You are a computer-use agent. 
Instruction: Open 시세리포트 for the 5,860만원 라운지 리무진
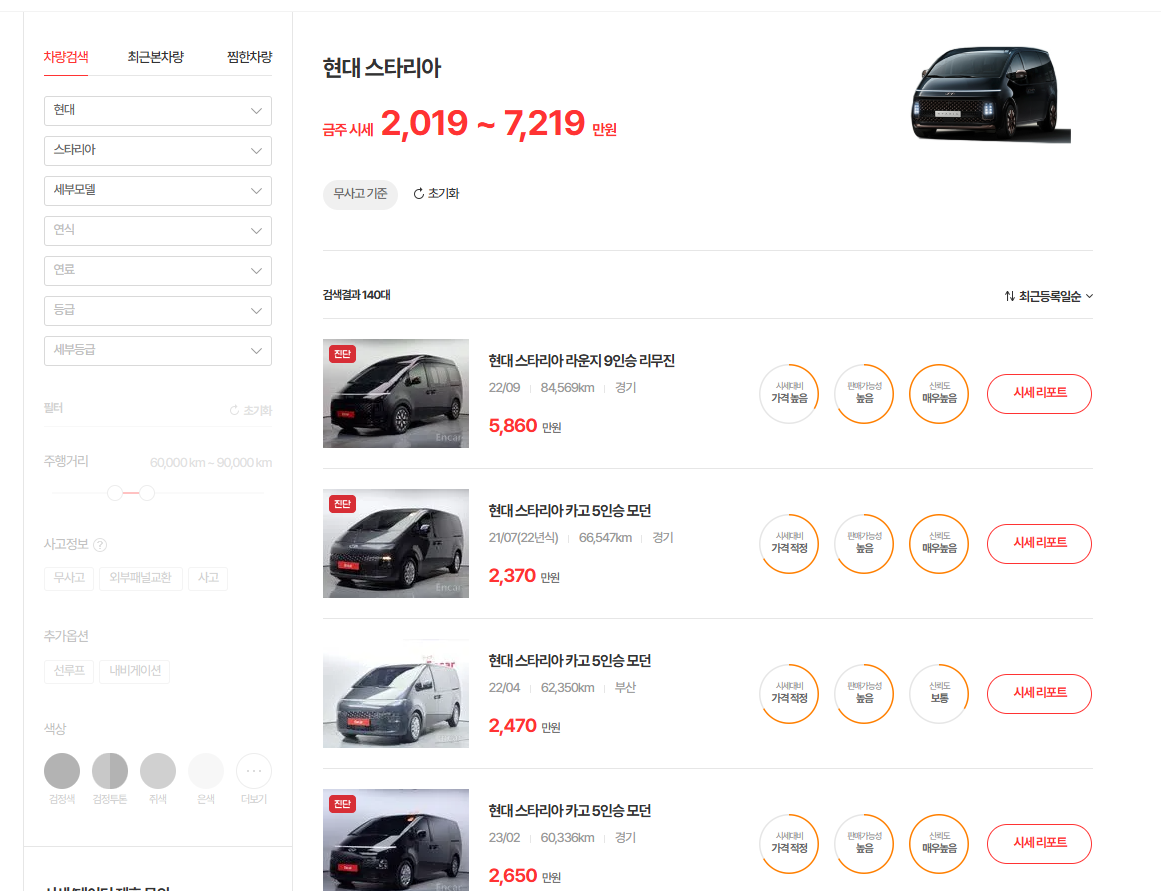1040,394
